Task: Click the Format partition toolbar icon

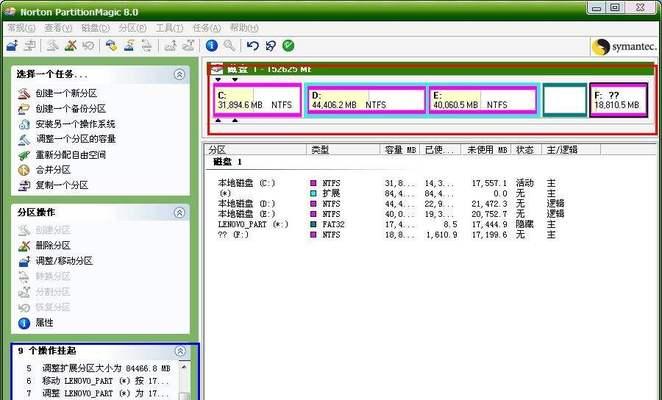Action: [x=129, y=46]
